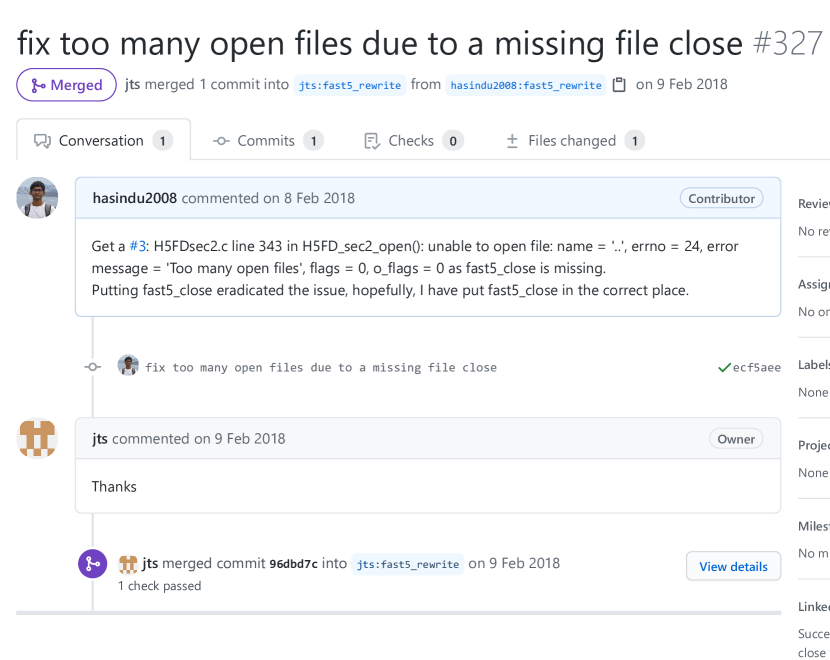Open the Conversation tab

[x=102, y=141]
